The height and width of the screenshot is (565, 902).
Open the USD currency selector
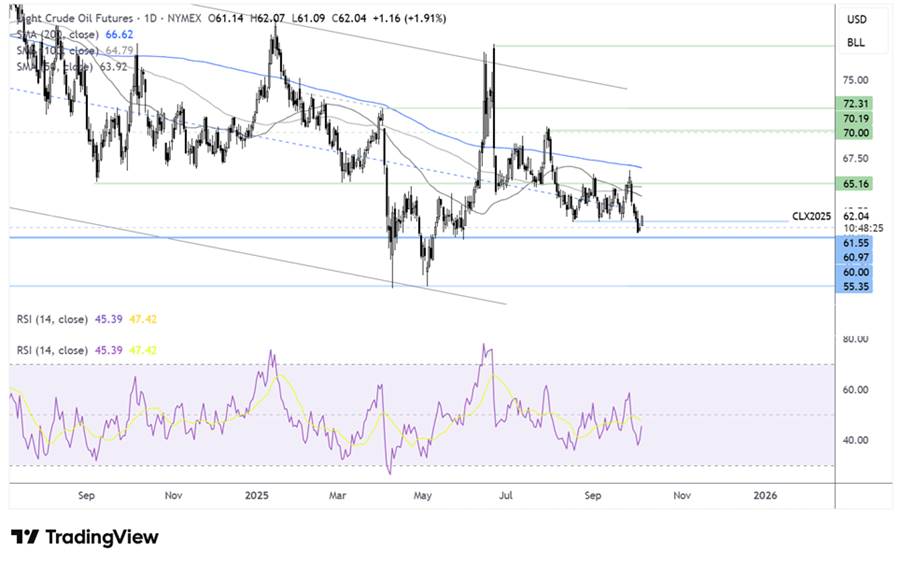pos(856,20)
